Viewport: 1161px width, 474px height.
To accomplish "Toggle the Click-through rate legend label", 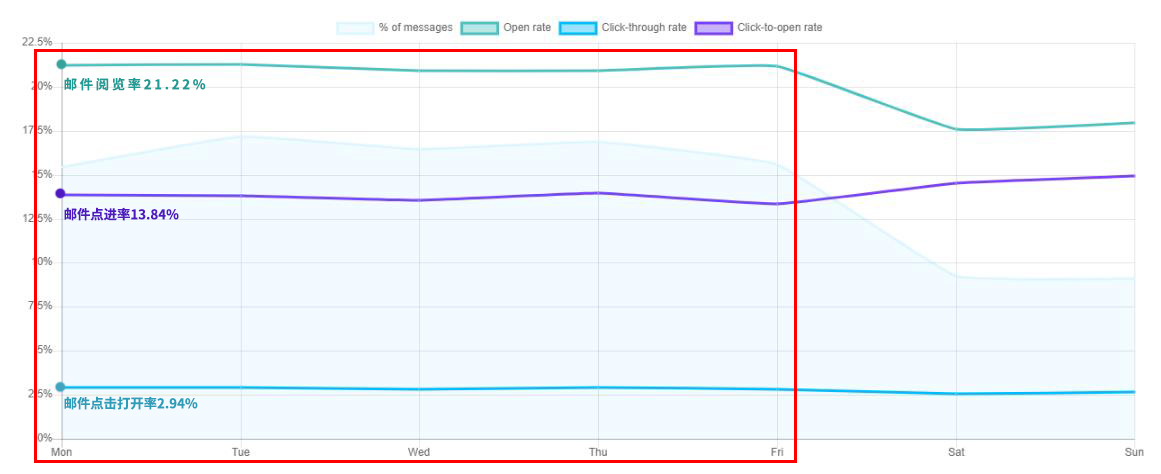I will (x=643, y=27).
